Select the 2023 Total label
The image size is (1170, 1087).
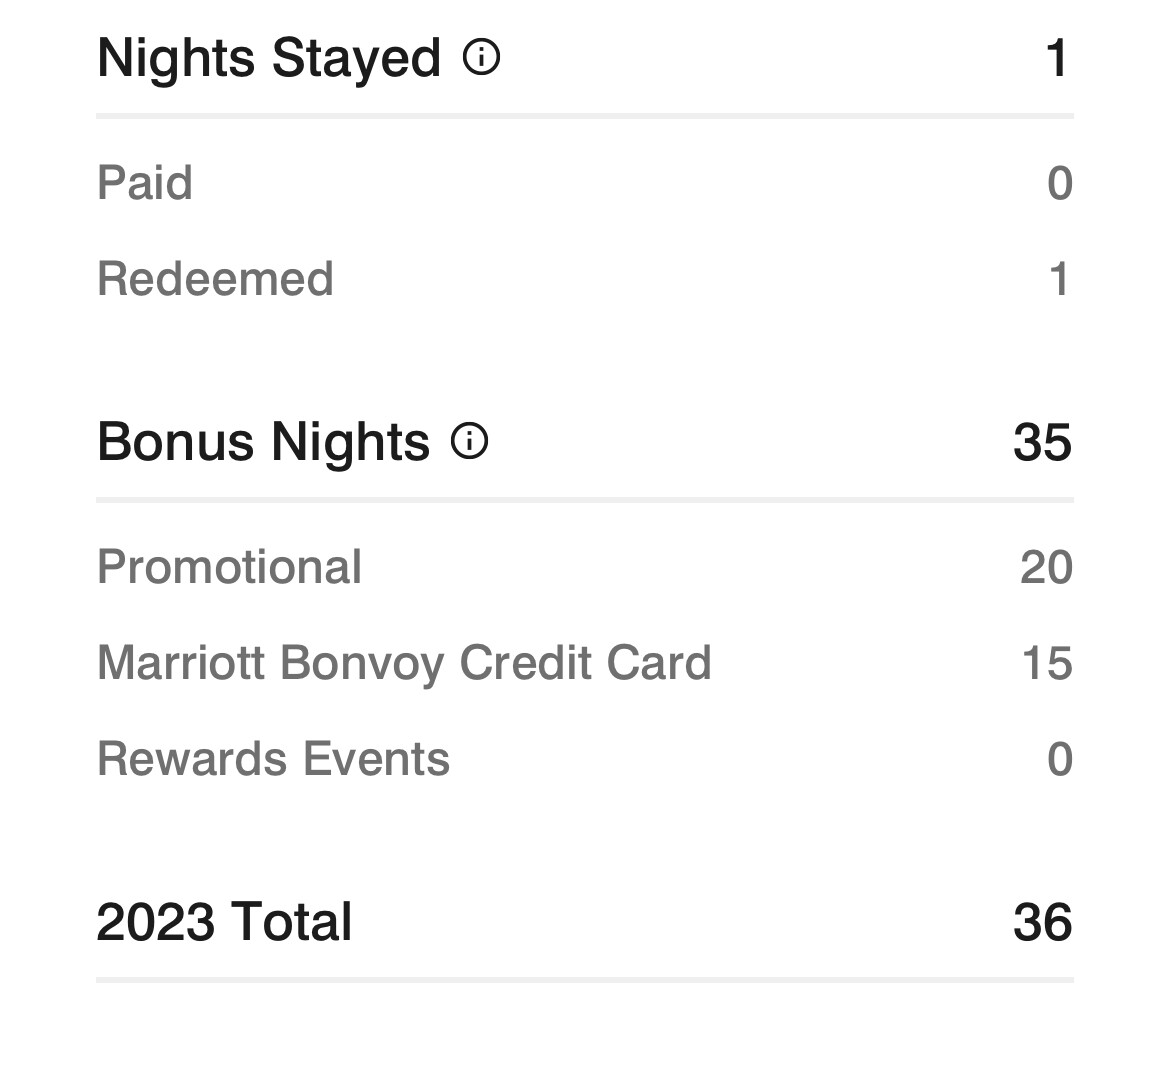pos(224,922)
